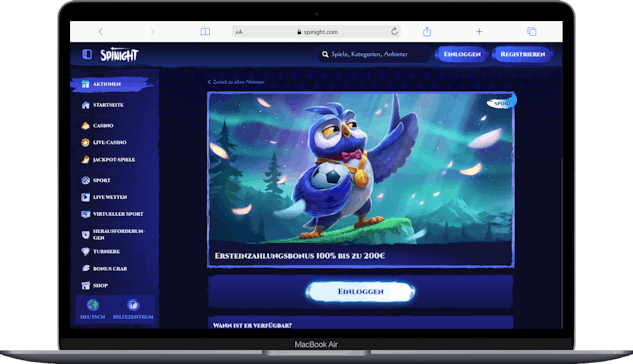Open the Herausforderungen label
This screenshot has height=364, width=633.
(119, 234)
